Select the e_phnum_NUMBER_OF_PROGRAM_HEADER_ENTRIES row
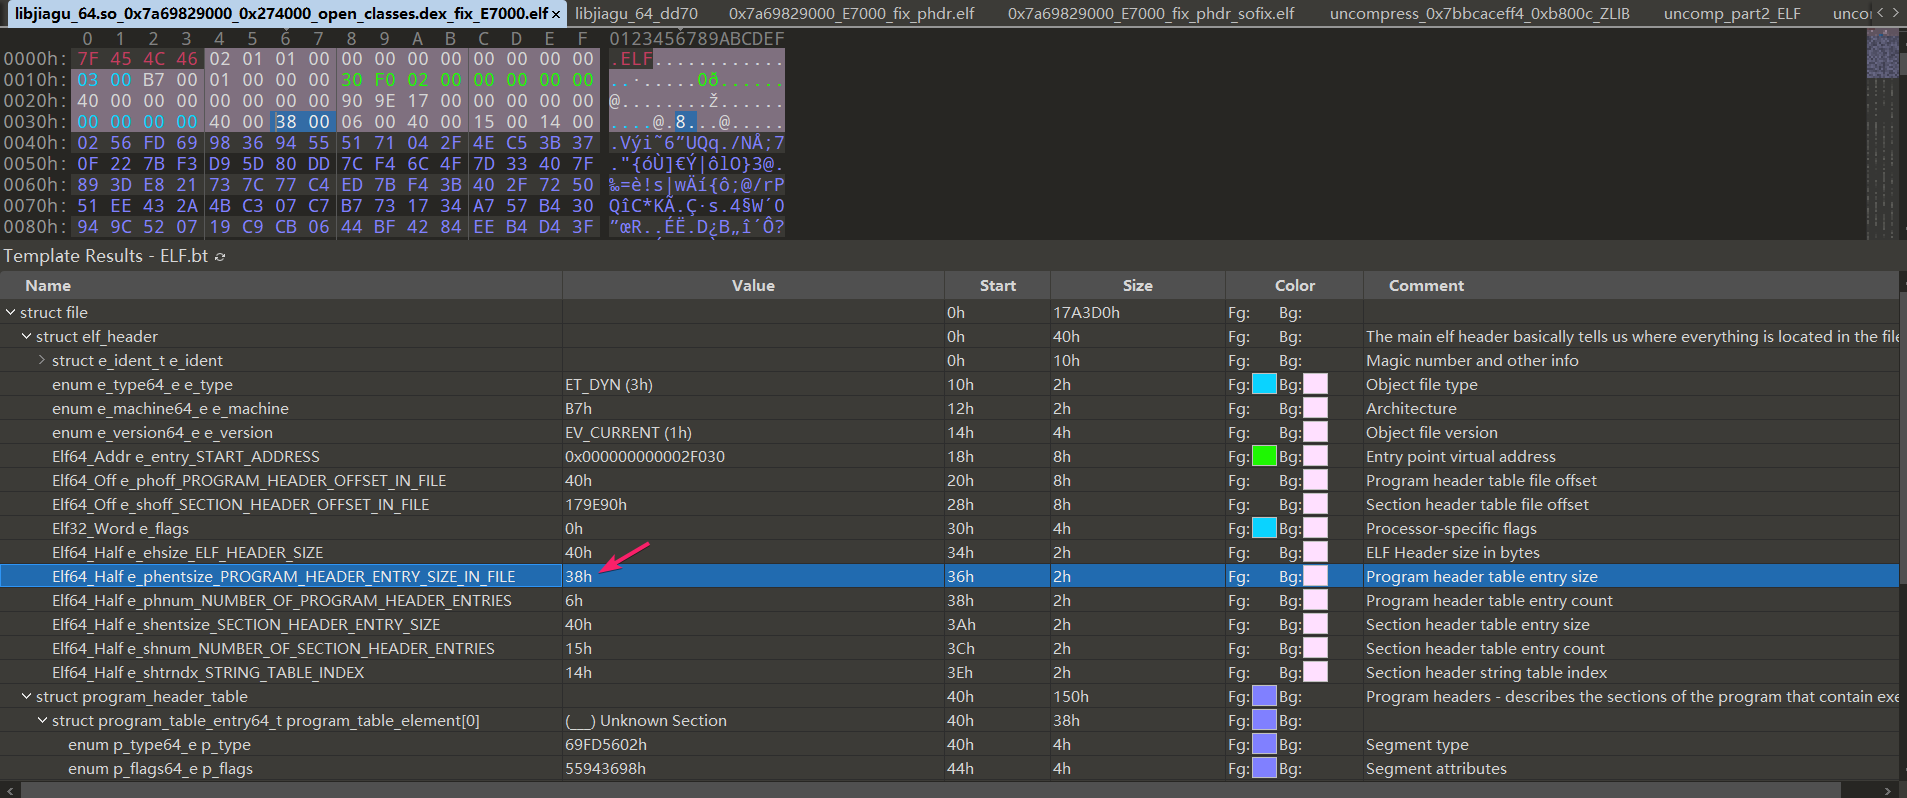This screenshot has height=798, width=1907. click(281, 601)
